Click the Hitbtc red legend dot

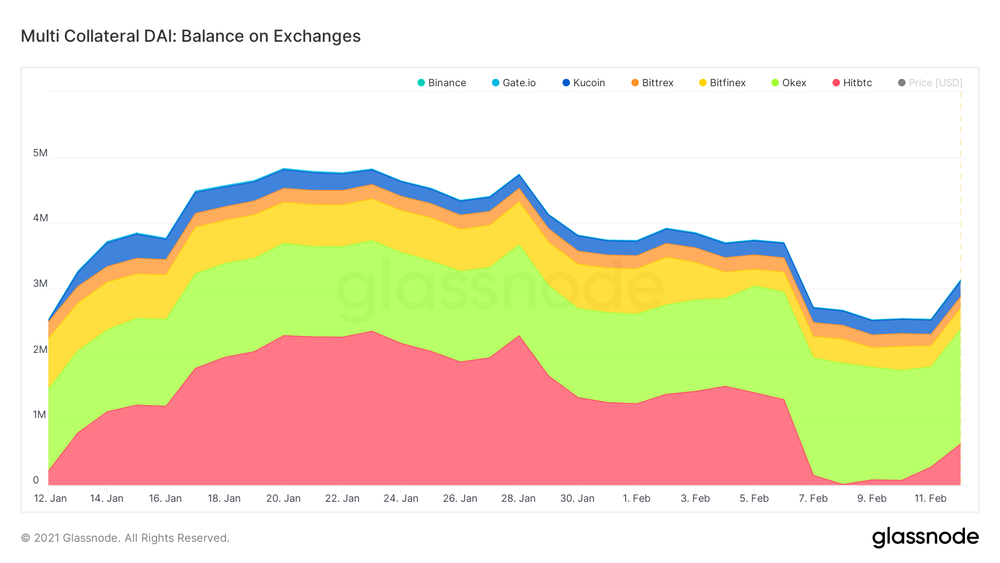(x=836, y=83)
